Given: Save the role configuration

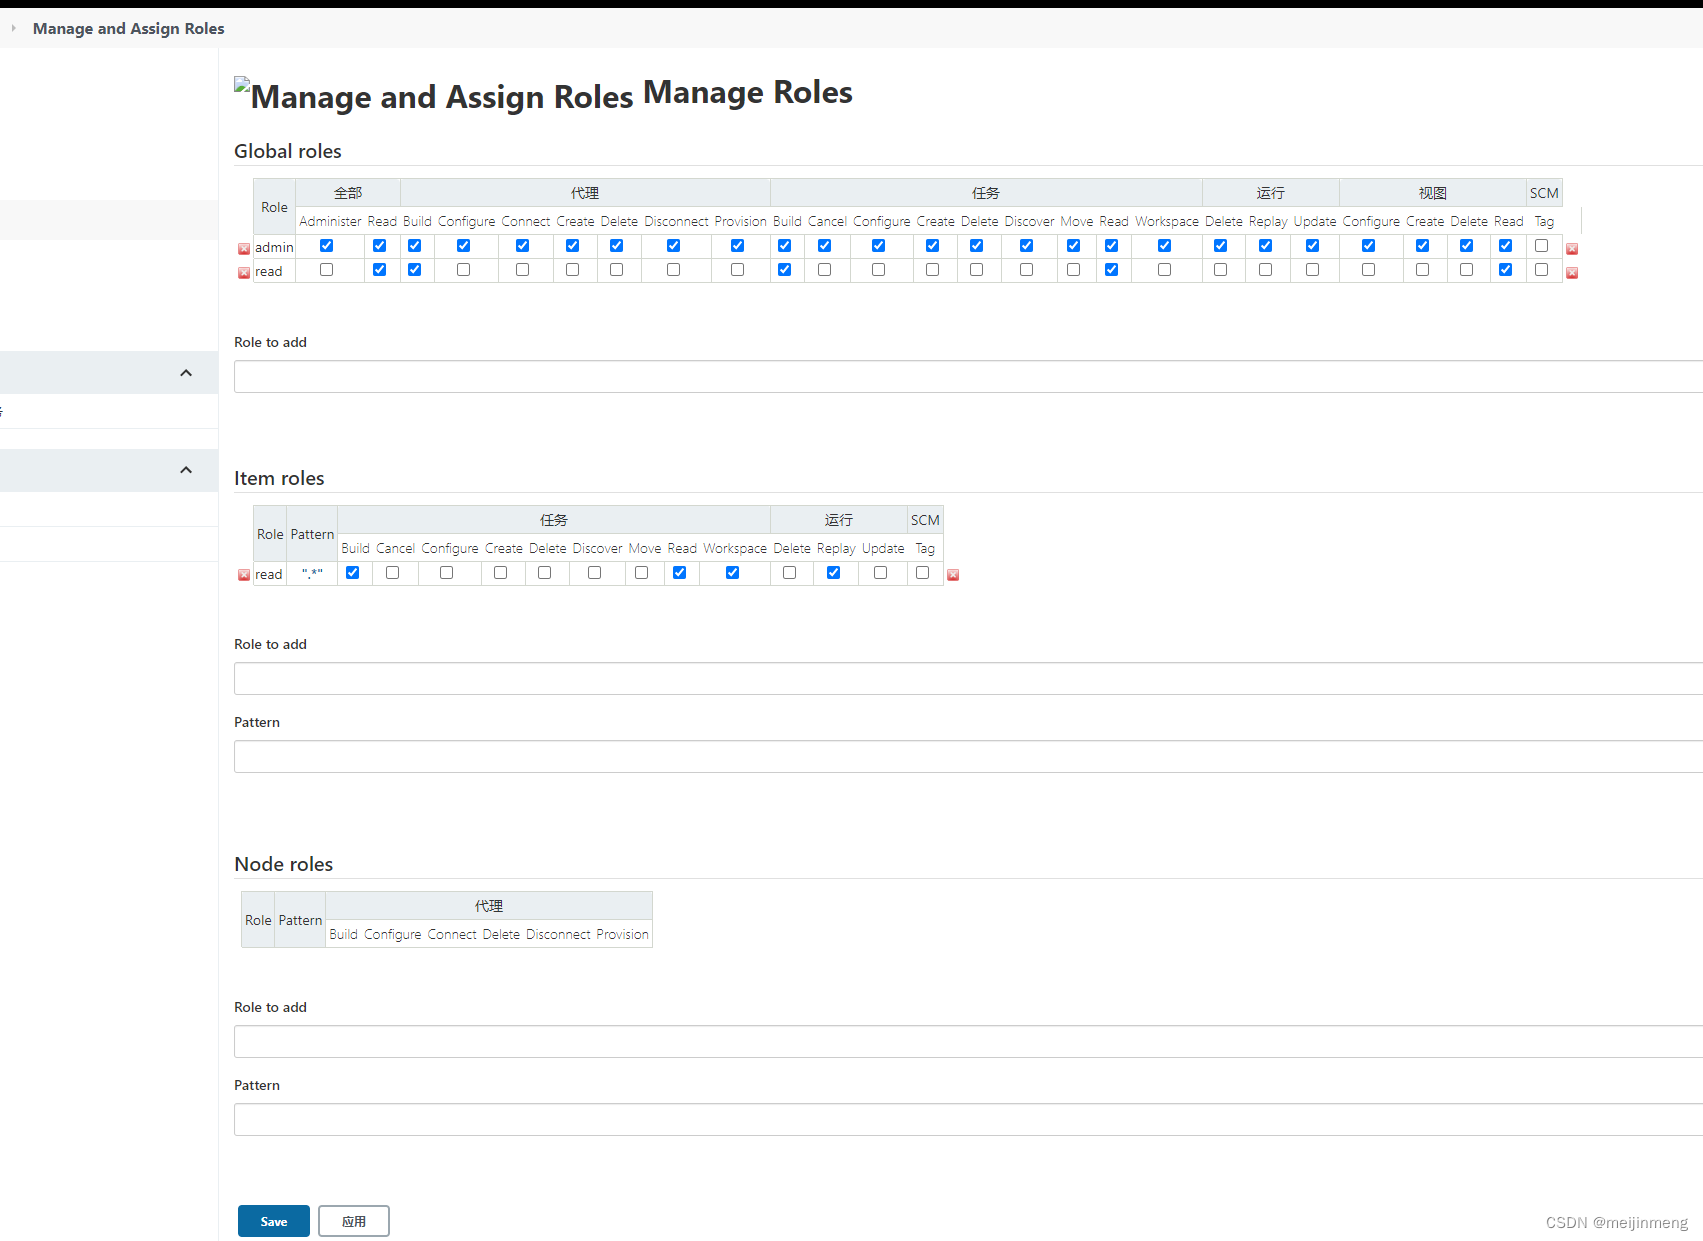Looking at the screenshot, I should (274, 1221).
